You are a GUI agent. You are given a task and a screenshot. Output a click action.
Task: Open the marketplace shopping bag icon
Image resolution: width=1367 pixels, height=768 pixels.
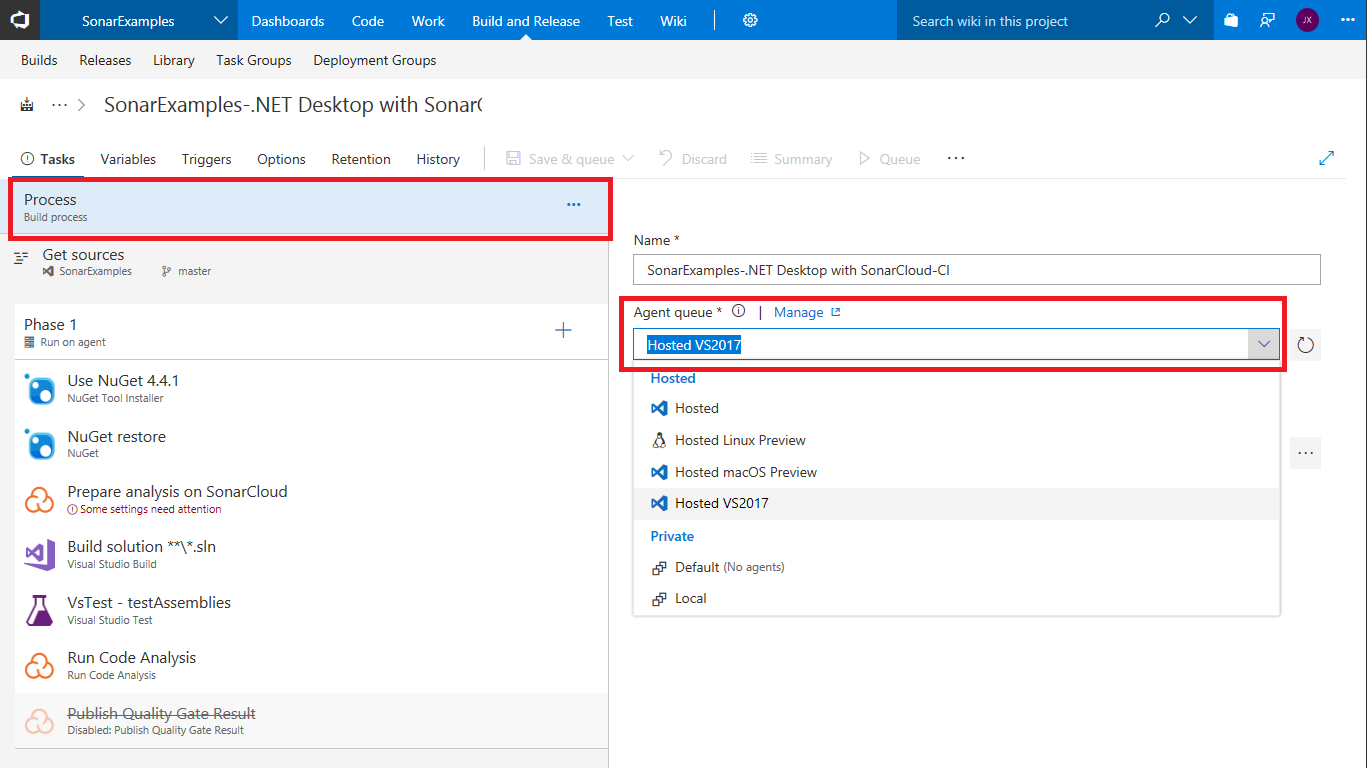(1231, 20)
